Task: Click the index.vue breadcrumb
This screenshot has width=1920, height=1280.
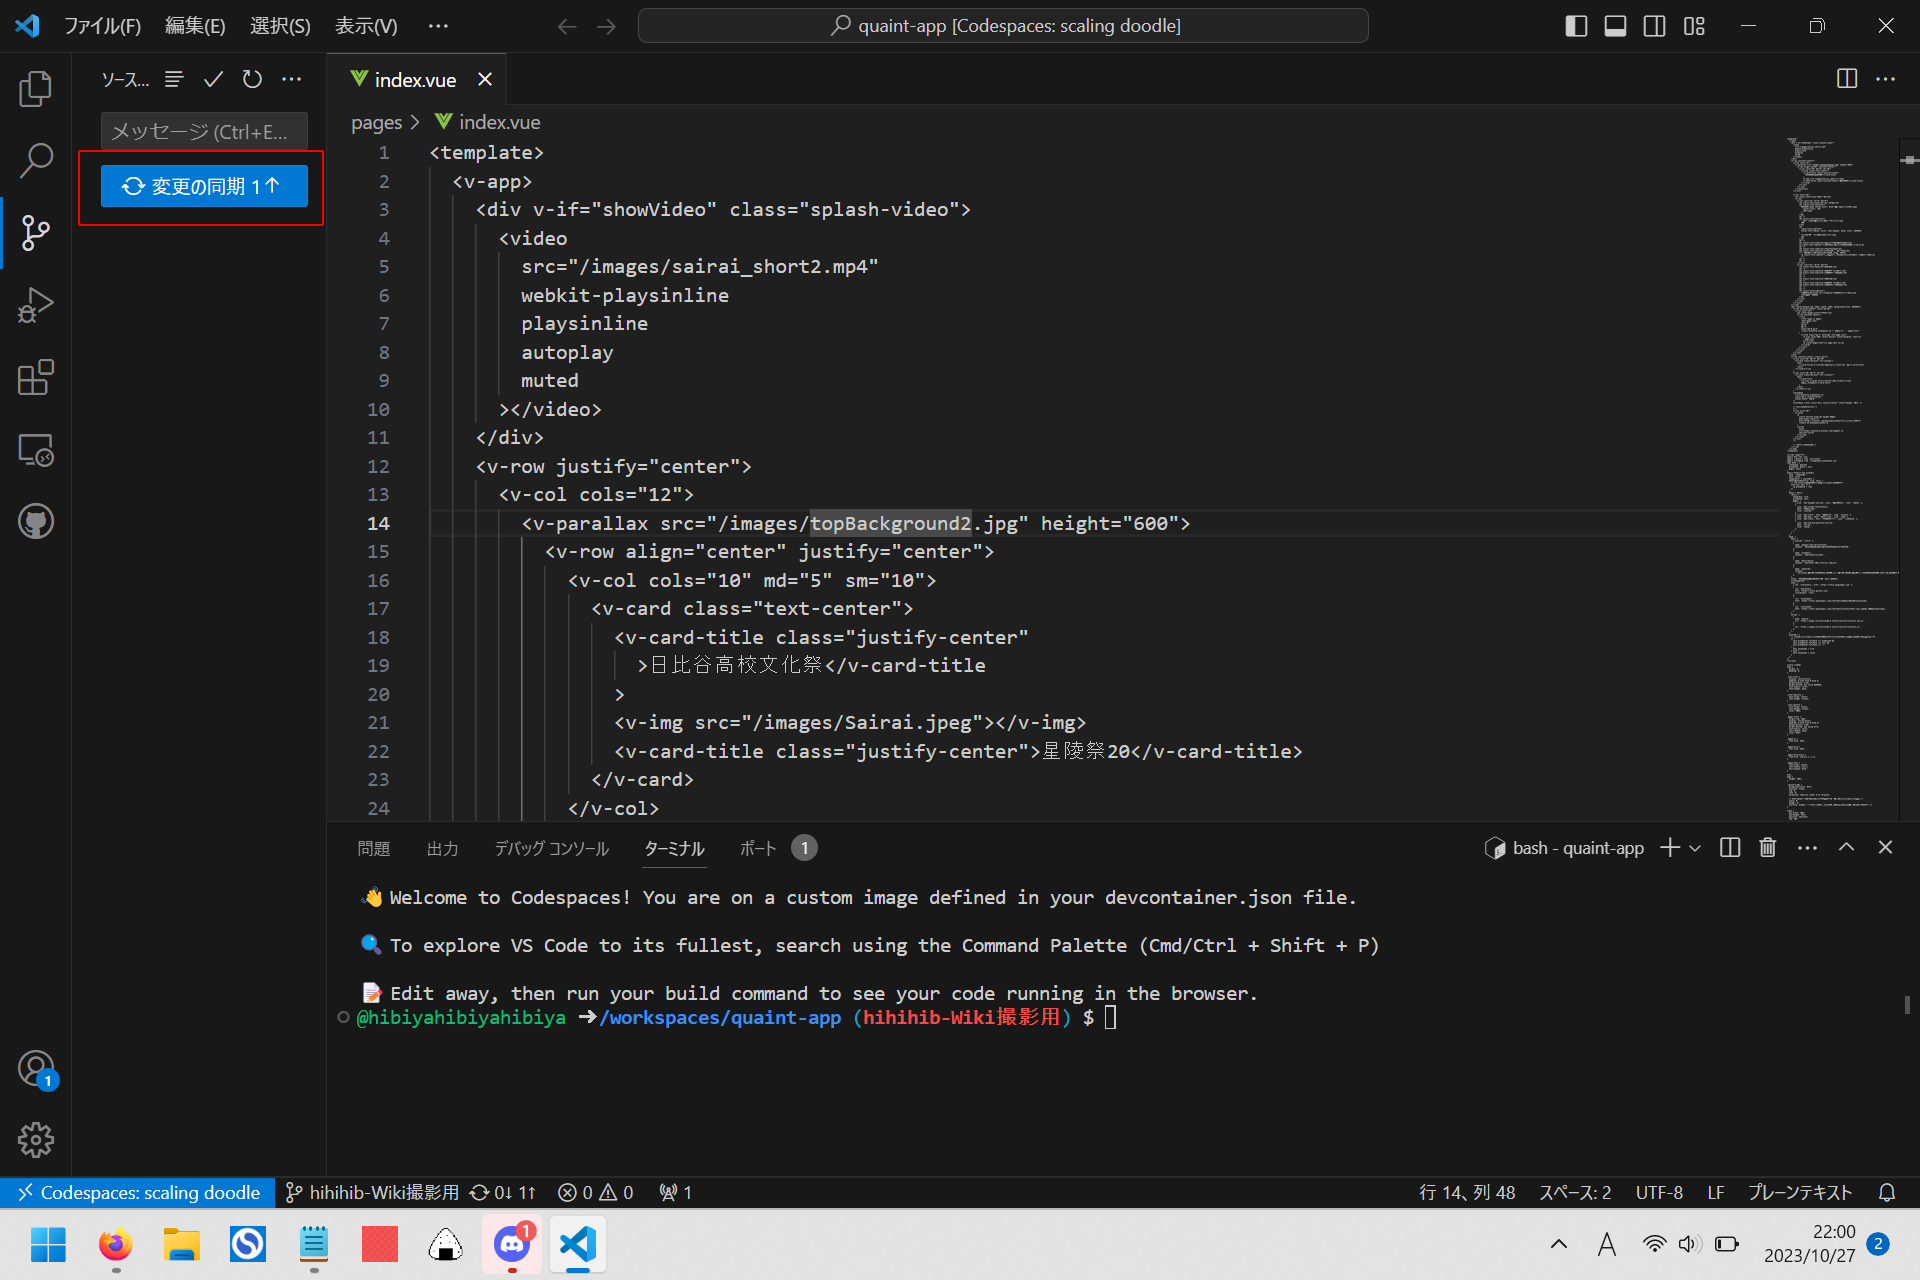Action: click(x=489, y=122)
